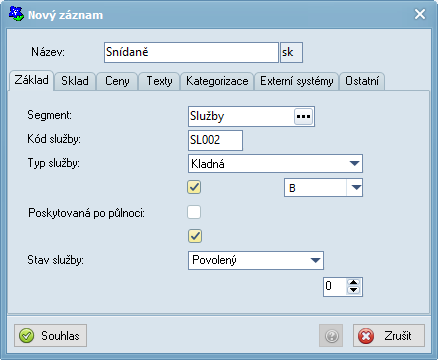Increase the number spinner with up arrow
This screenshot has width=438, height=360.
pyautogui.click(x=353, y=283)
